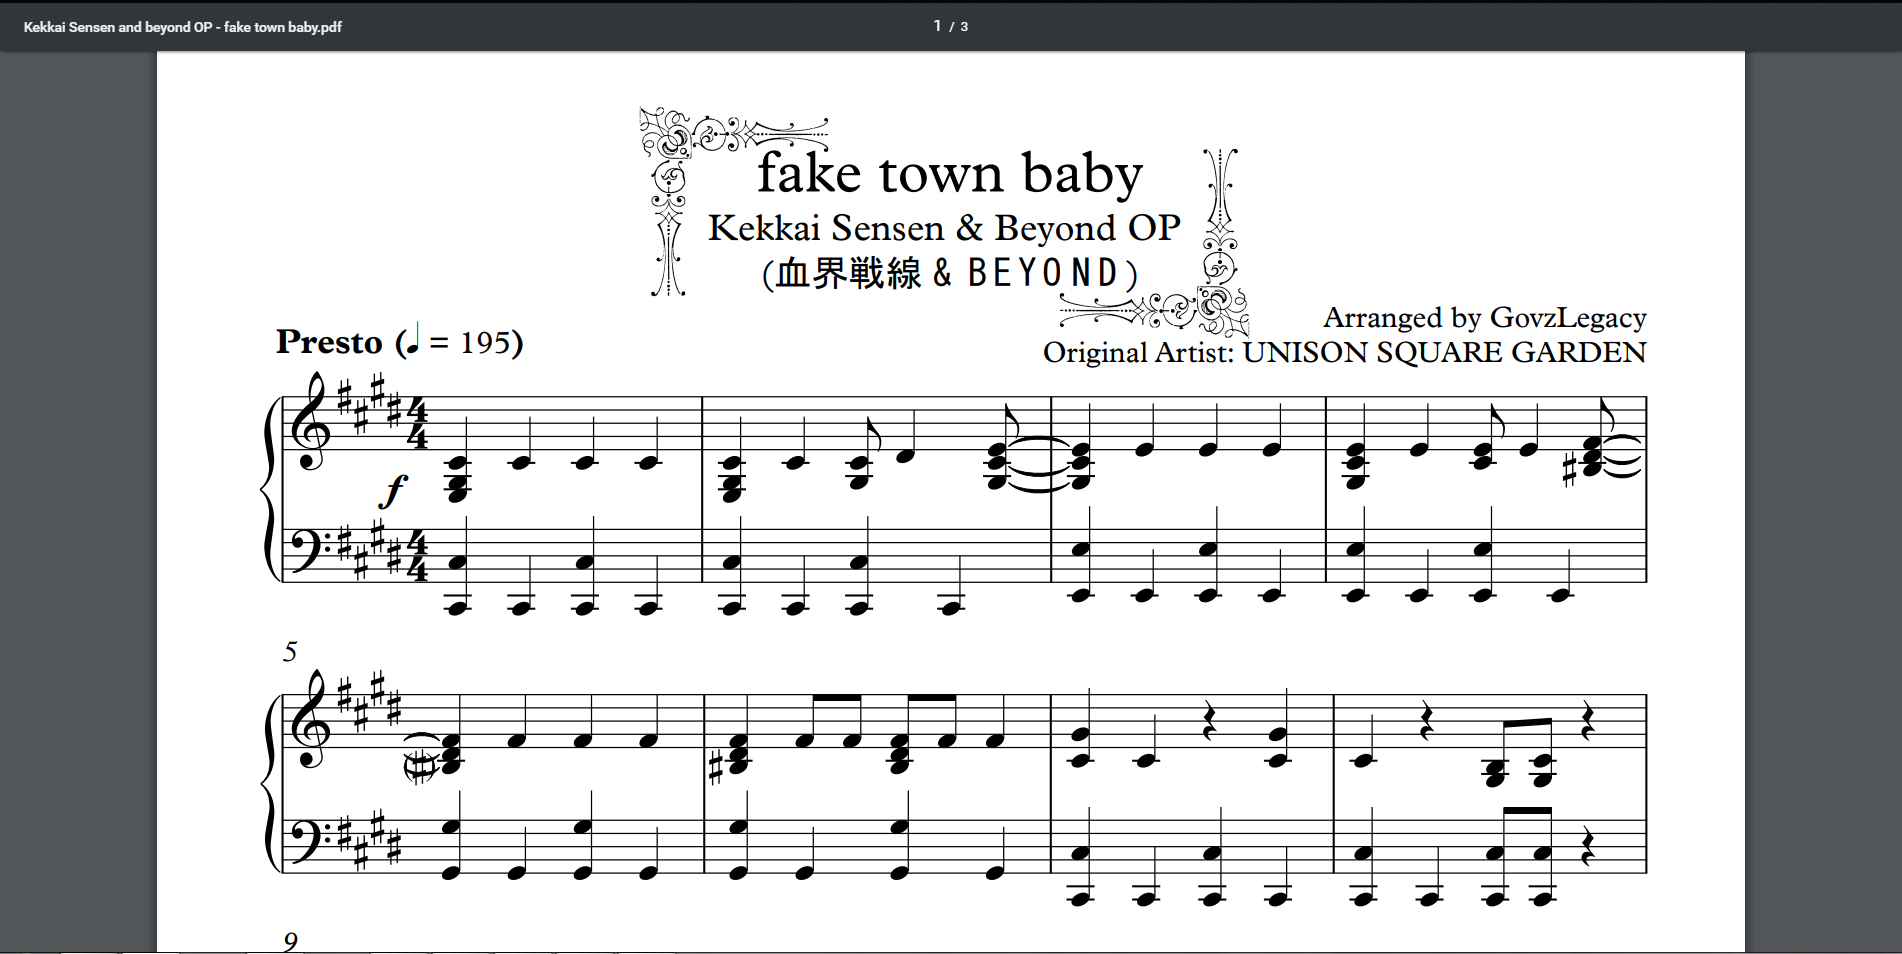Image resolution: width=1902 pixels, height=954 pixels.
Task: Click the 'Arranged by GovzLegacy' credit
Action: [1484, 318]
